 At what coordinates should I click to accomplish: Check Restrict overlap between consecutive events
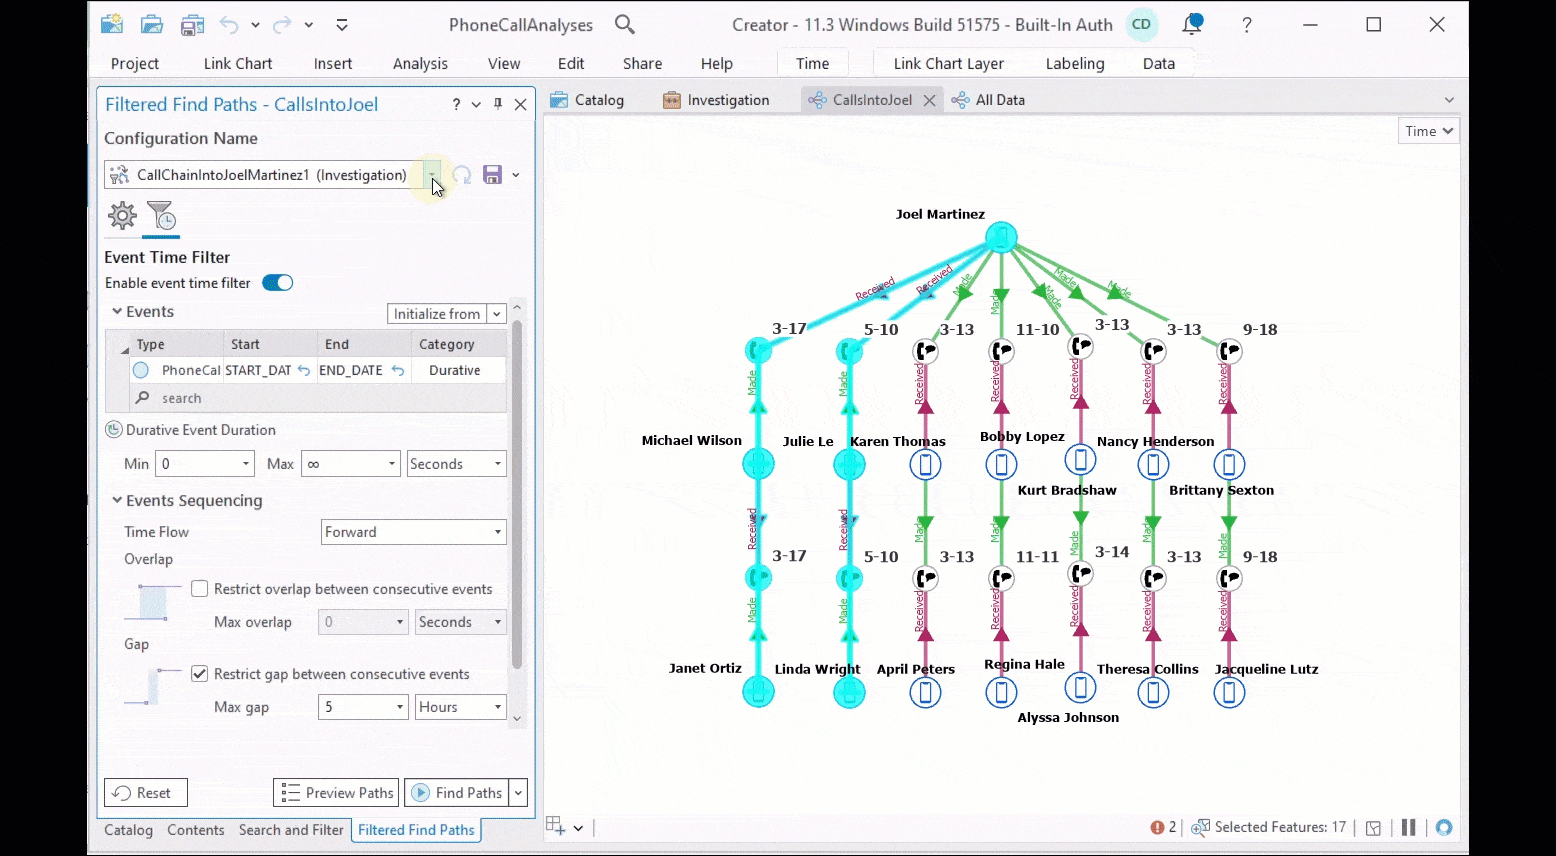(200, 589)
